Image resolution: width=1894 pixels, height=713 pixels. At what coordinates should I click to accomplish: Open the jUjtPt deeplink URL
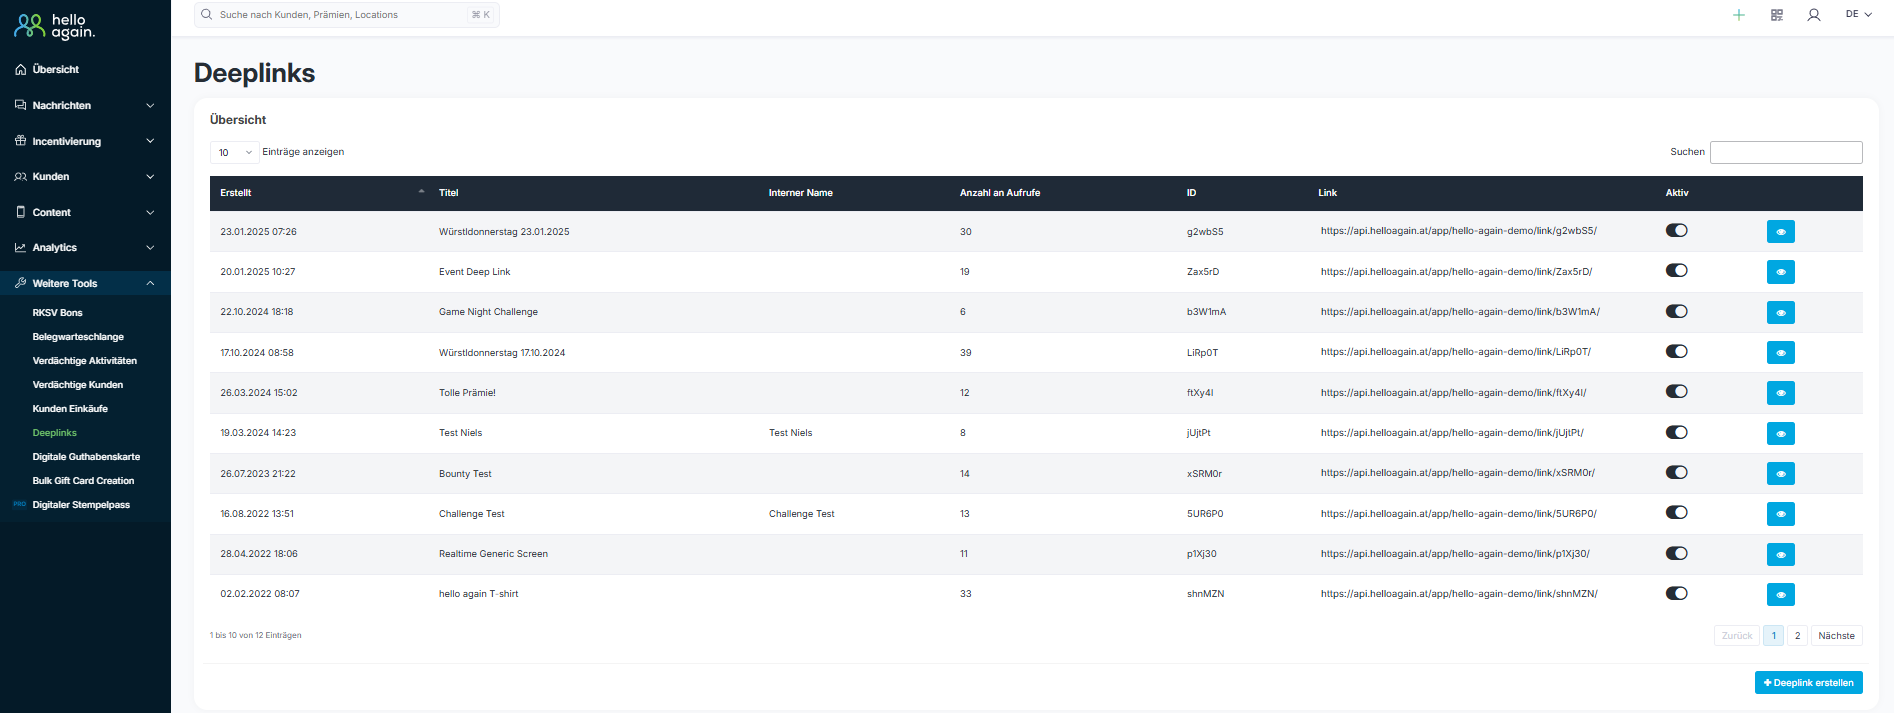[x=1452, y=433]
